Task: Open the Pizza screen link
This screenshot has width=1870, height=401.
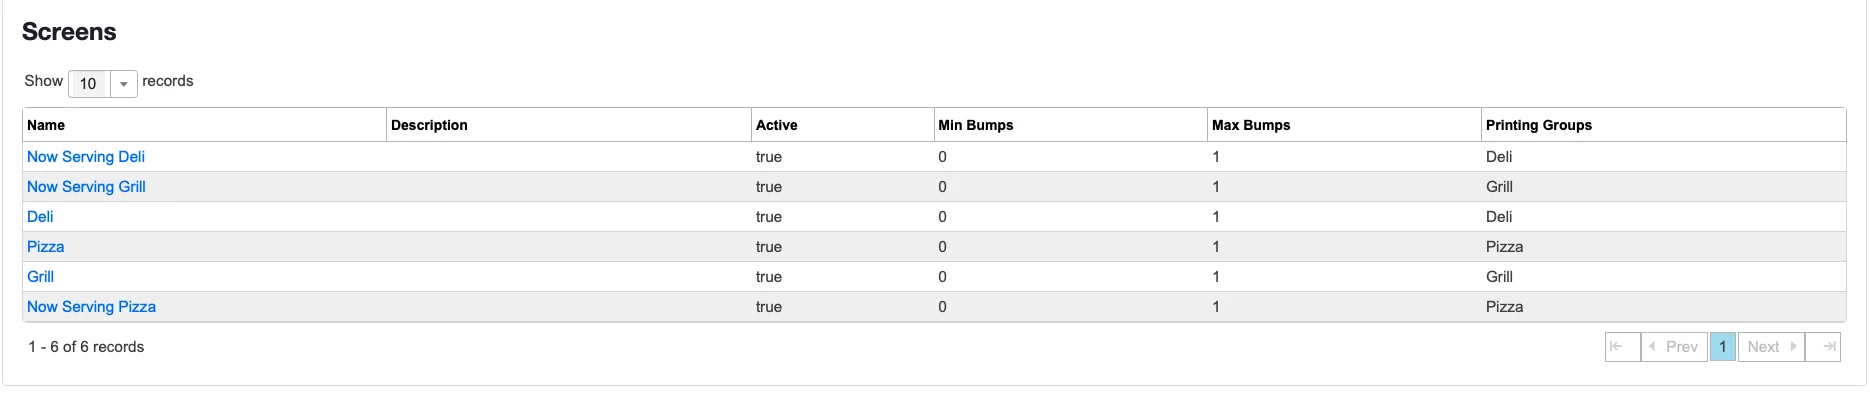Action: click(45, 247)
